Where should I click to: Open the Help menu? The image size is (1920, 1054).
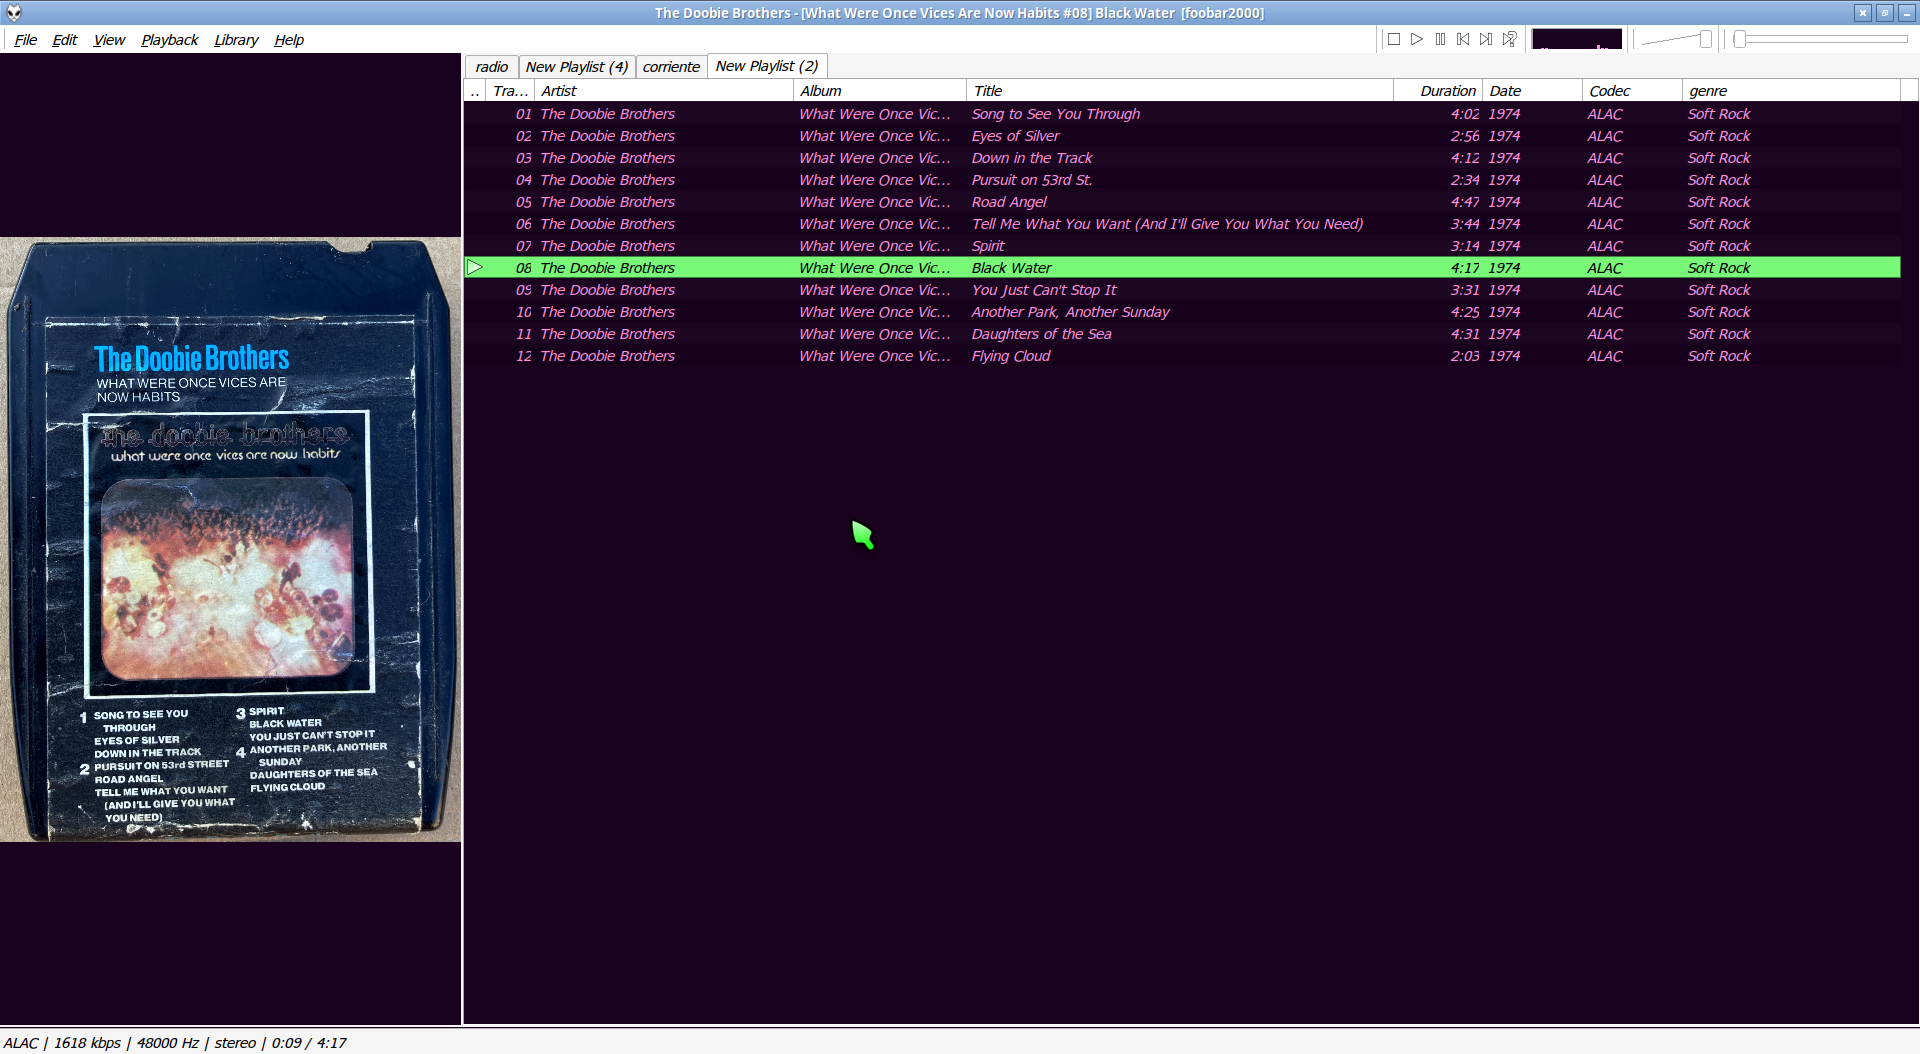289,40
